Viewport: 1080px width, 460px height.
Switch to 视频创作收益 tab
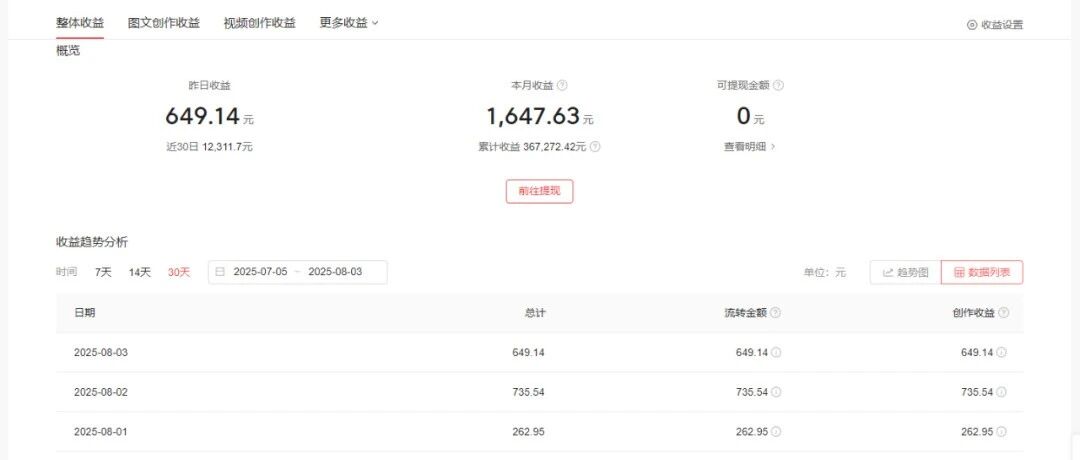click(x=260, y=23)
